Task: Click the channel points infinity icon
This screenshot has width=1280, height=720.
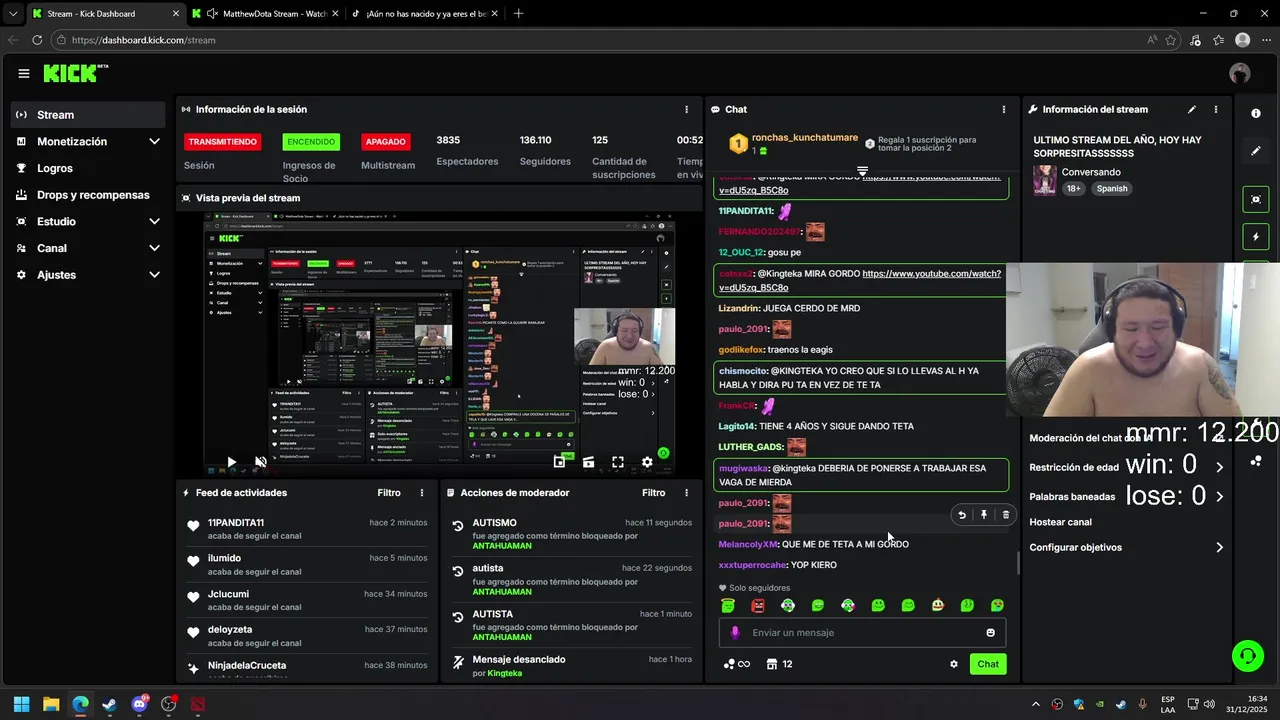Action: coord(737,664)
